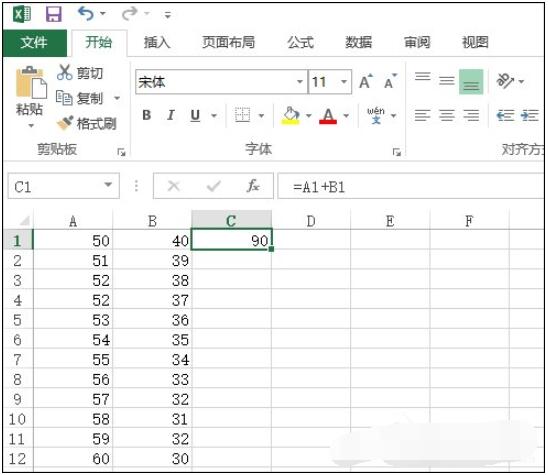
Task: Open the font color dropdown arrow
Action: 346,116
